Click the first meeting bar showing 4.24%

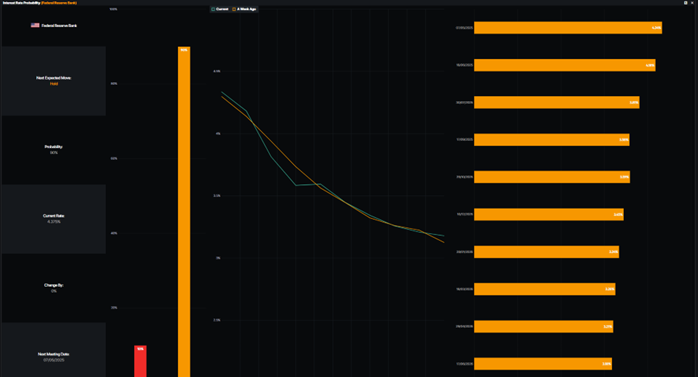tap(568, 28)
